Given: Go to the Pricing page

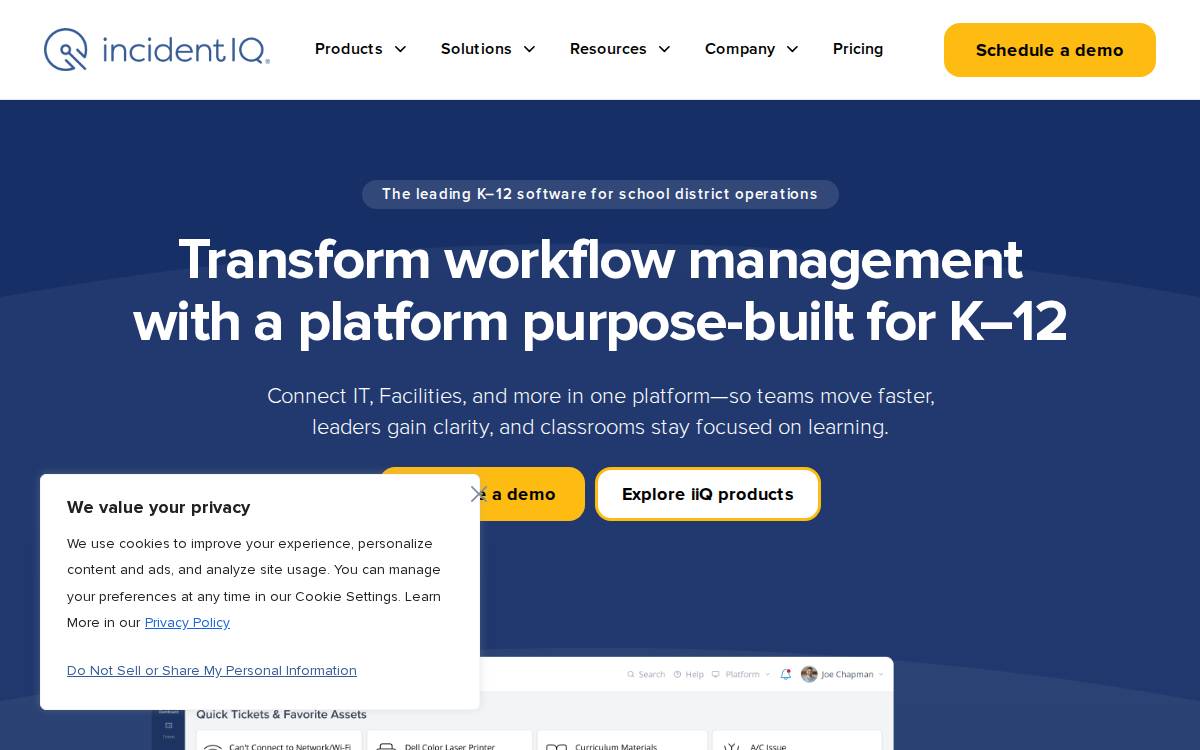Looking at the screenshot, I should pyautogui.click(x=858, y=49).
